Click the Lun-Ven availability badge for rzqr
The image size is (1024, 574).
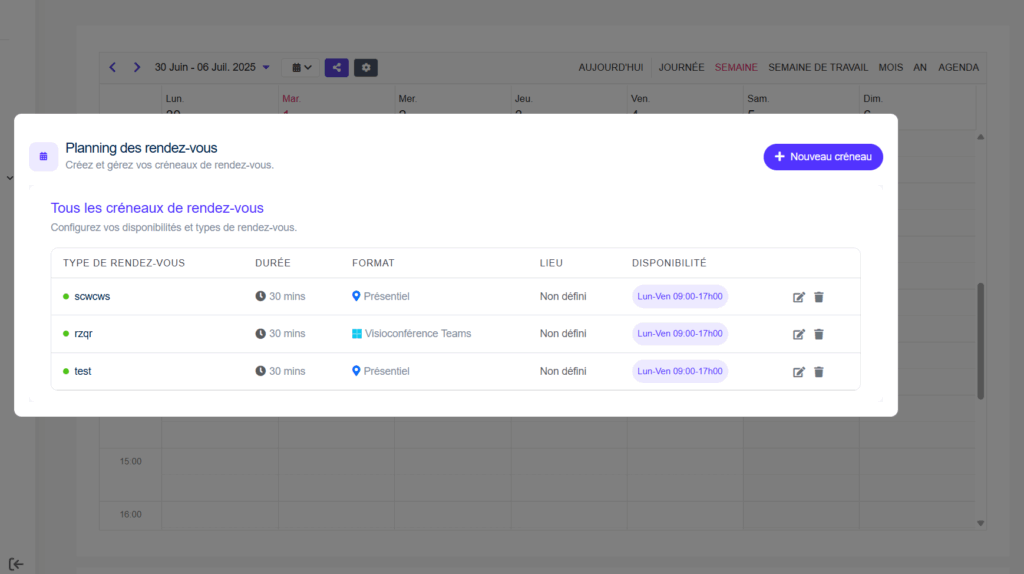click(x=680, y=334)
